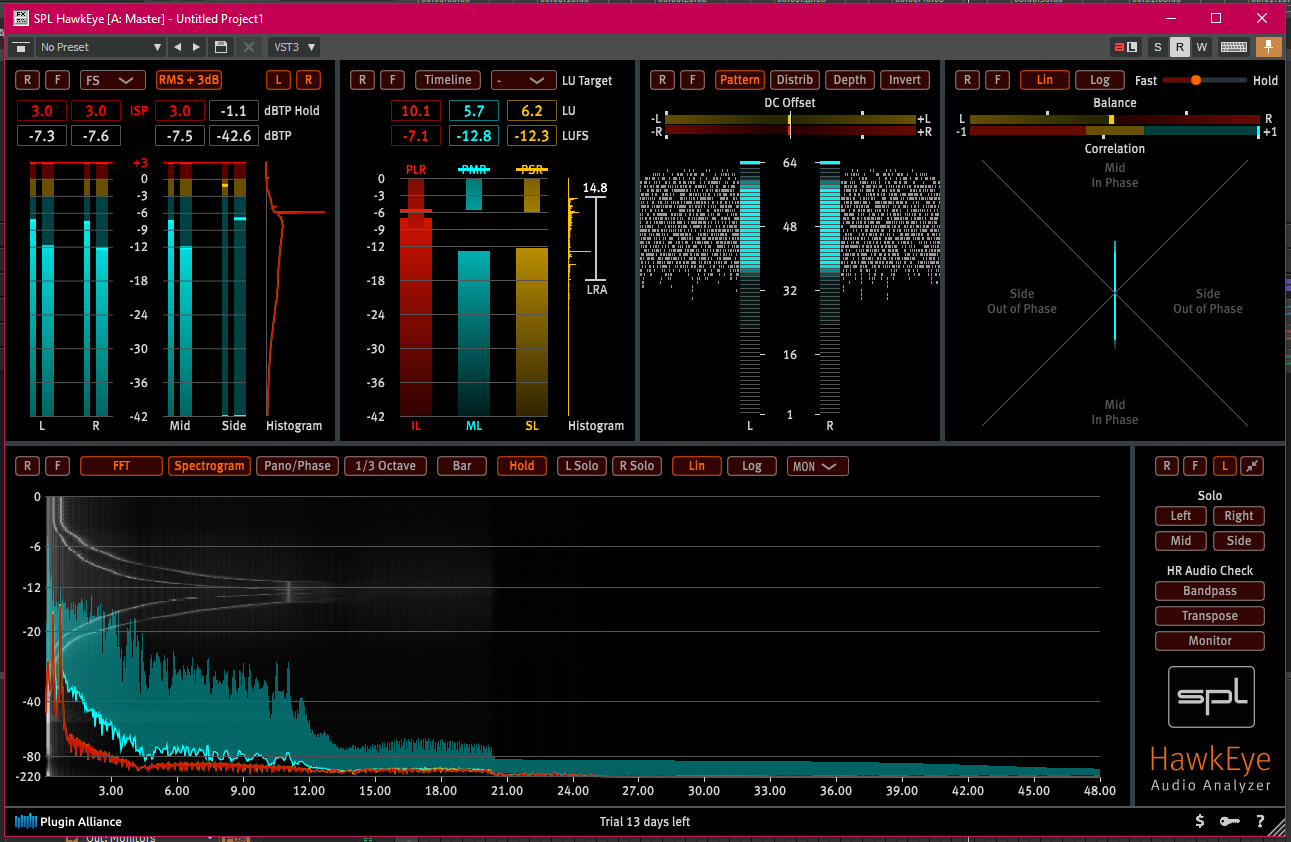Click the save preset floppy disk icon
Screen dimensions: 1291x842
[x=221, y=47]
